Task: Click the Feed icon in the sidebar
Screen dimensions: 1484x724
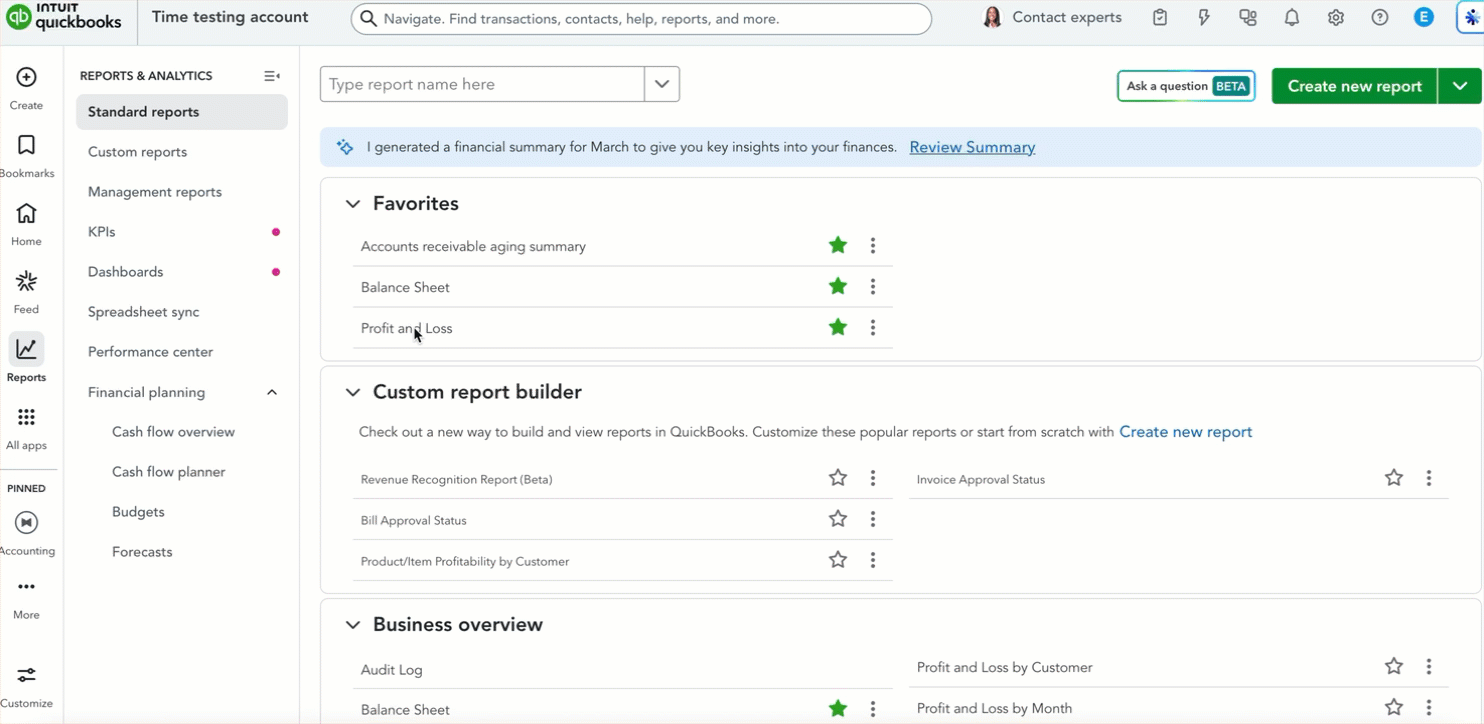Action: 26,282
